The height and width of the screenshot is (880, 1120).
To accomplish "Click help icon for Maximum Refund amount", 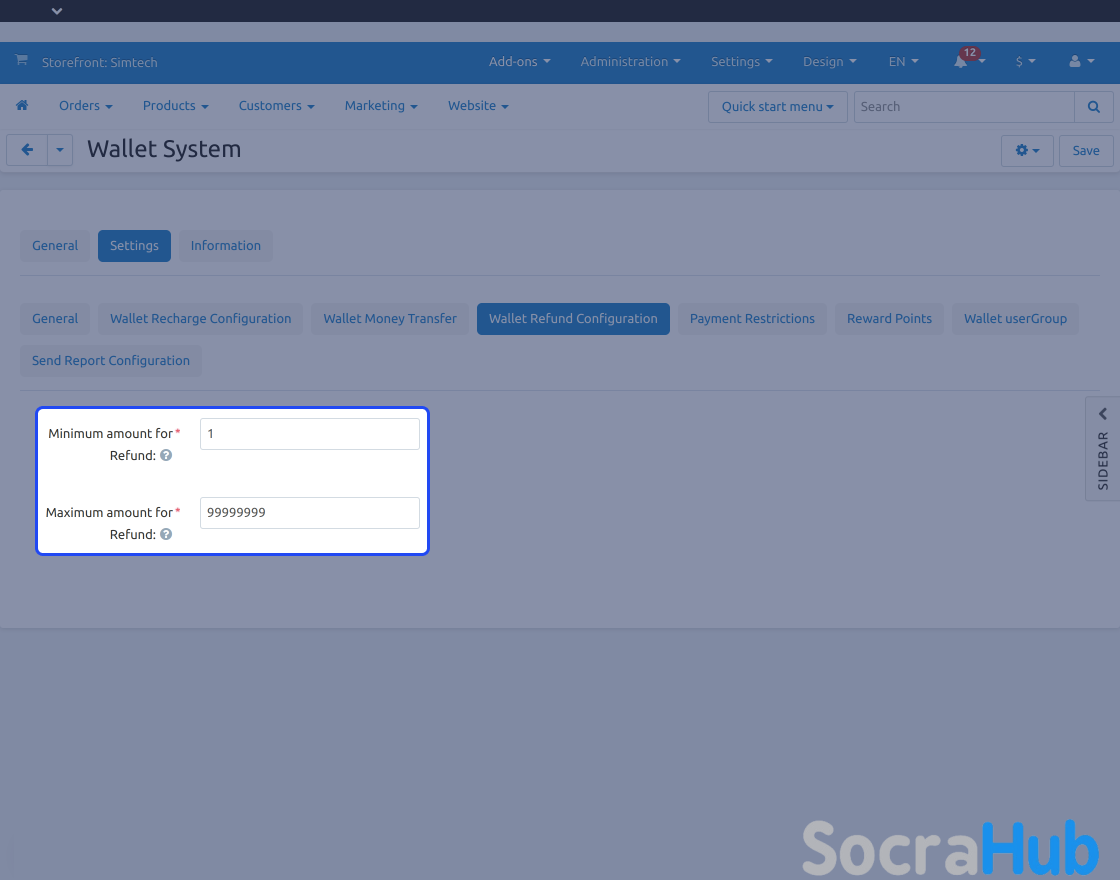I will click(x=166, y=534).
